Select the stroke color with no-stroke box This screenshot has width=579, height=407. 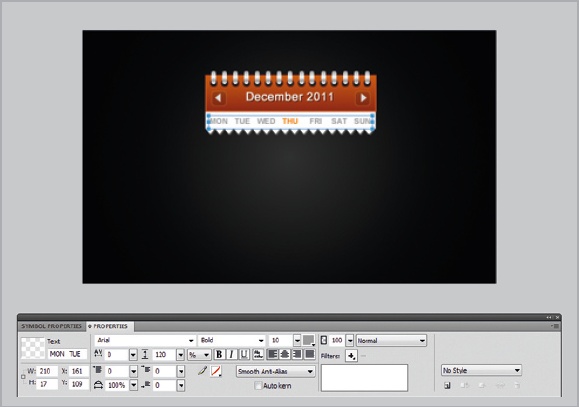click(x=216, y=371)
